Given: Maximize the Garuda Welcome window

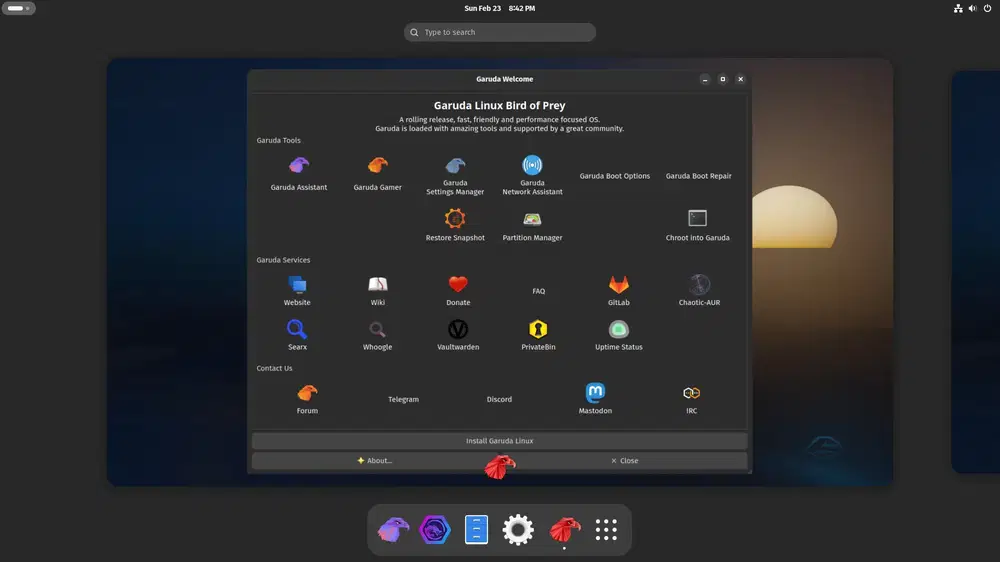Looking at the screenshot, I should tap(723, 79).
